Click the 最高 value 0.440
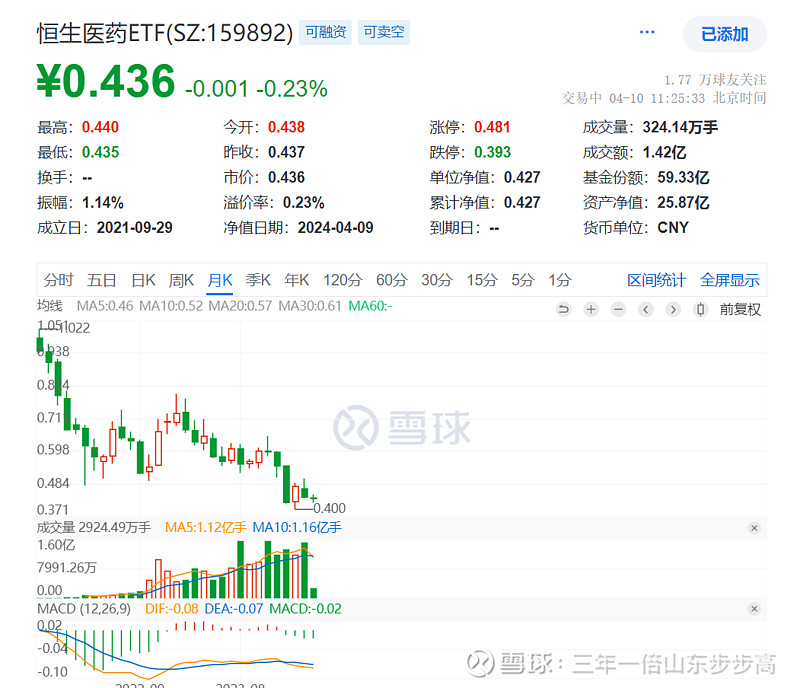 click(101, 127)
